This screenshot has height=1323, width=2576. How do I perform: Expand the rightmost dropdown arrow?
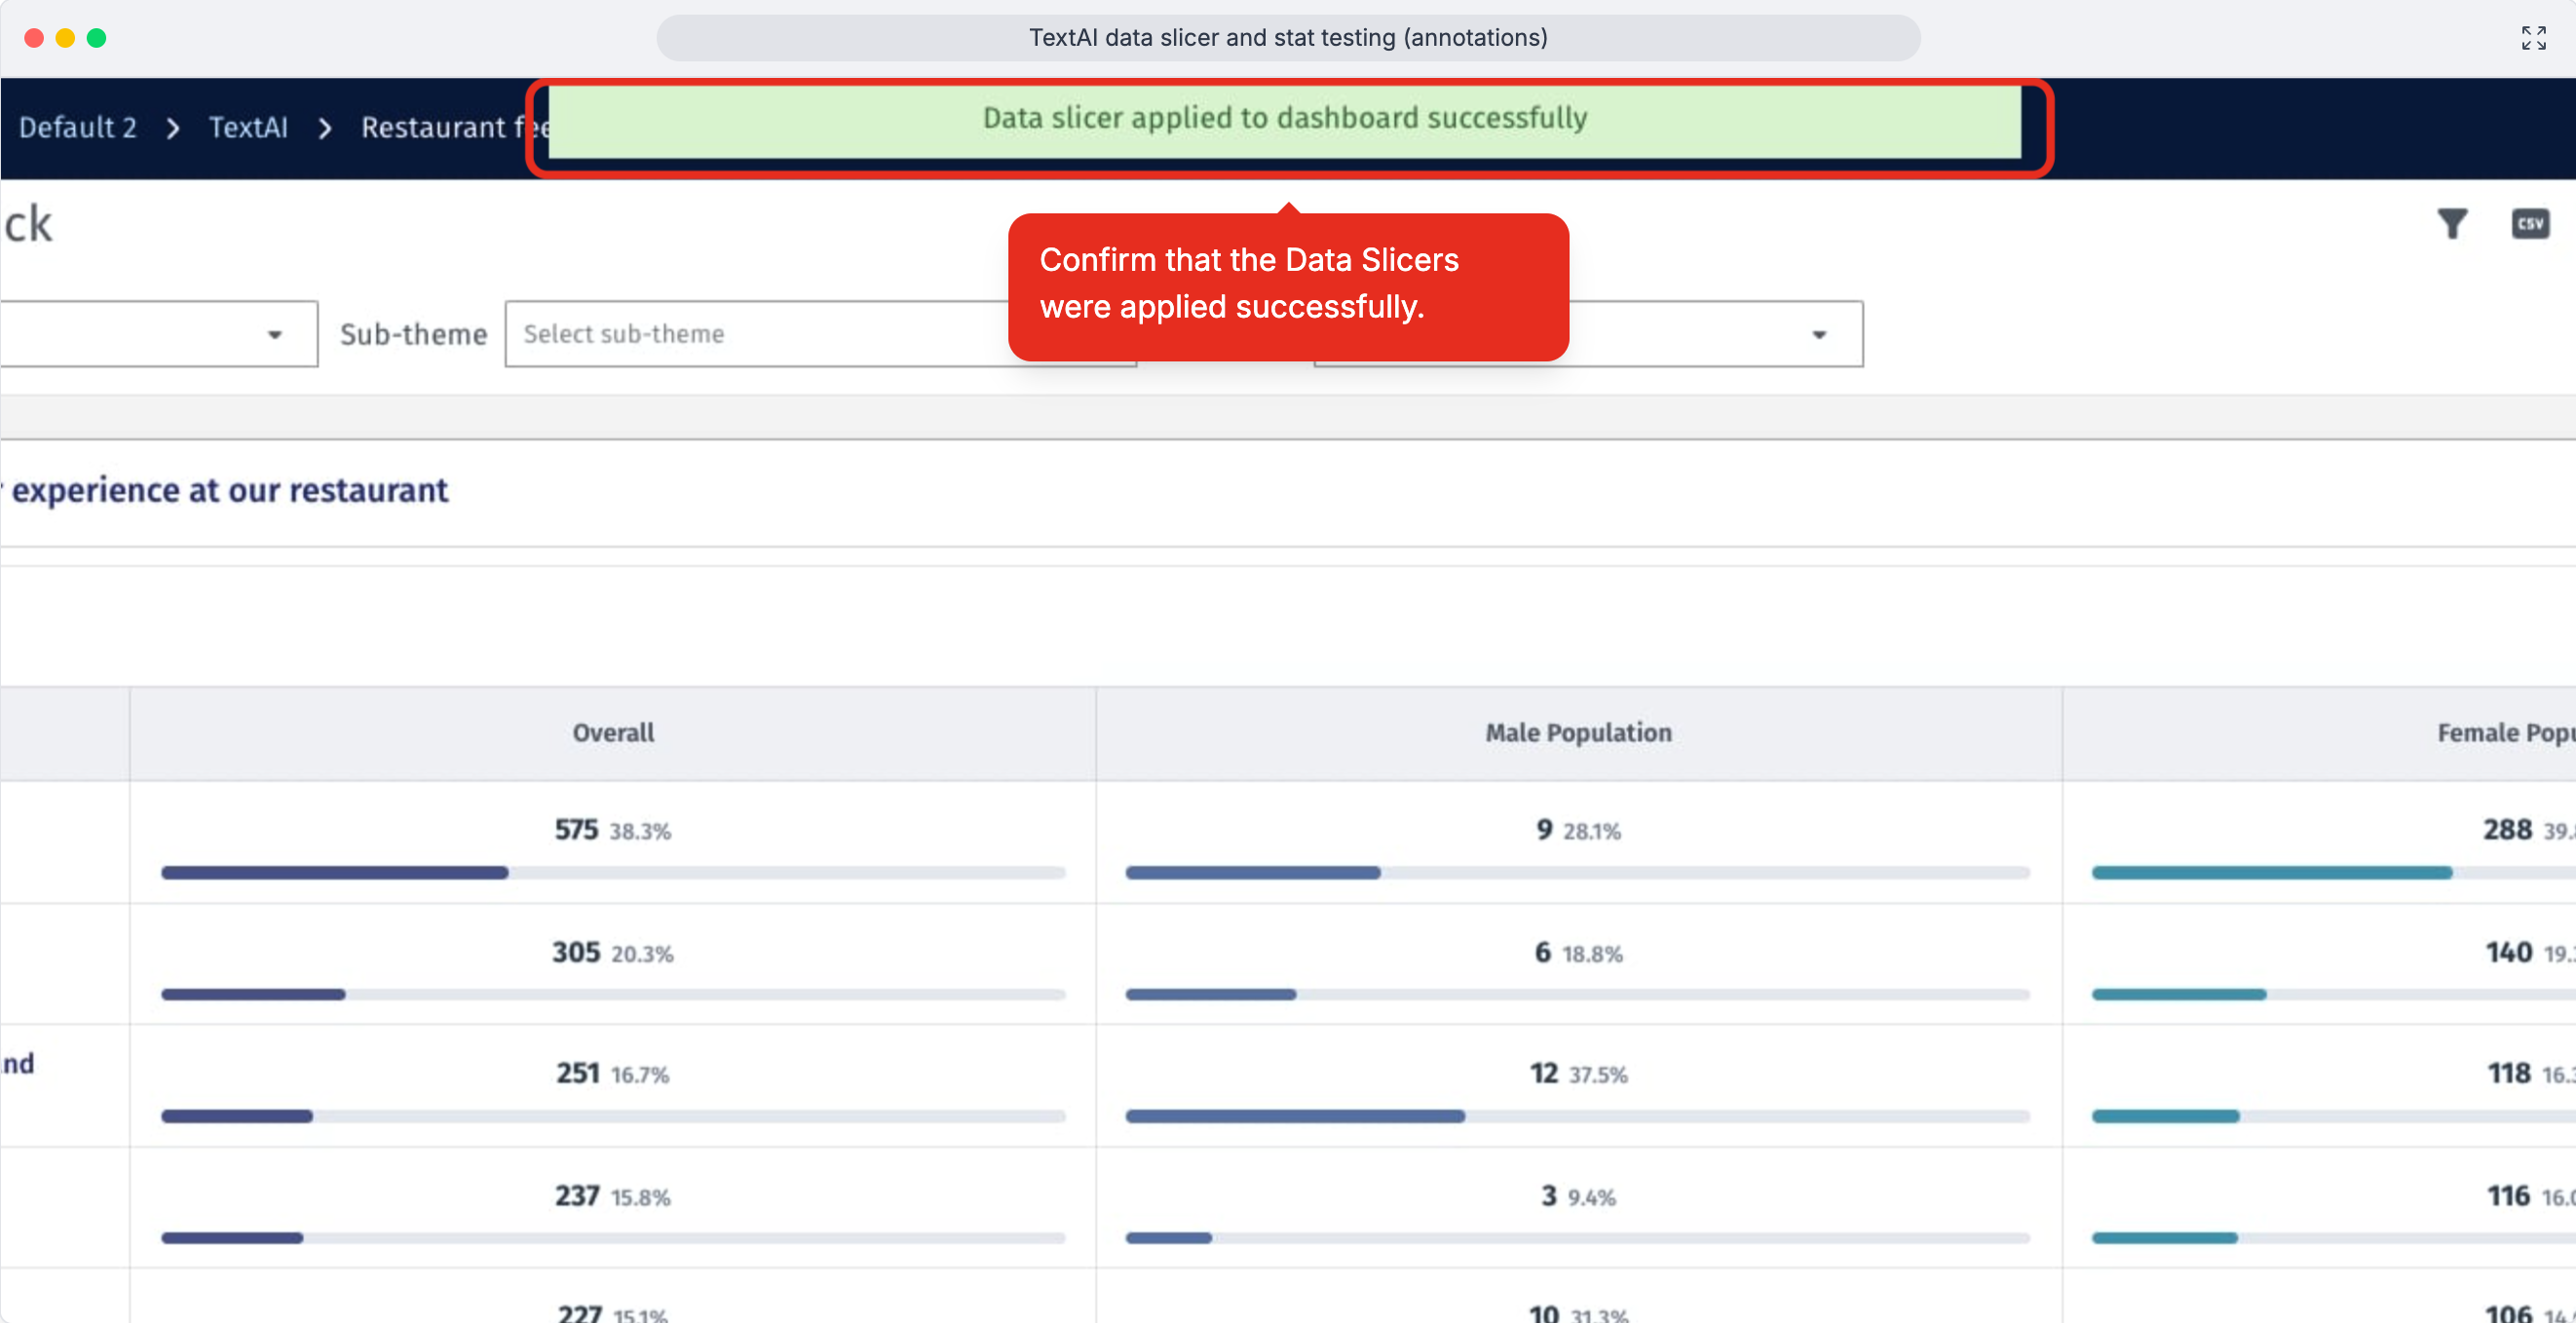(x=1819, y=335)
